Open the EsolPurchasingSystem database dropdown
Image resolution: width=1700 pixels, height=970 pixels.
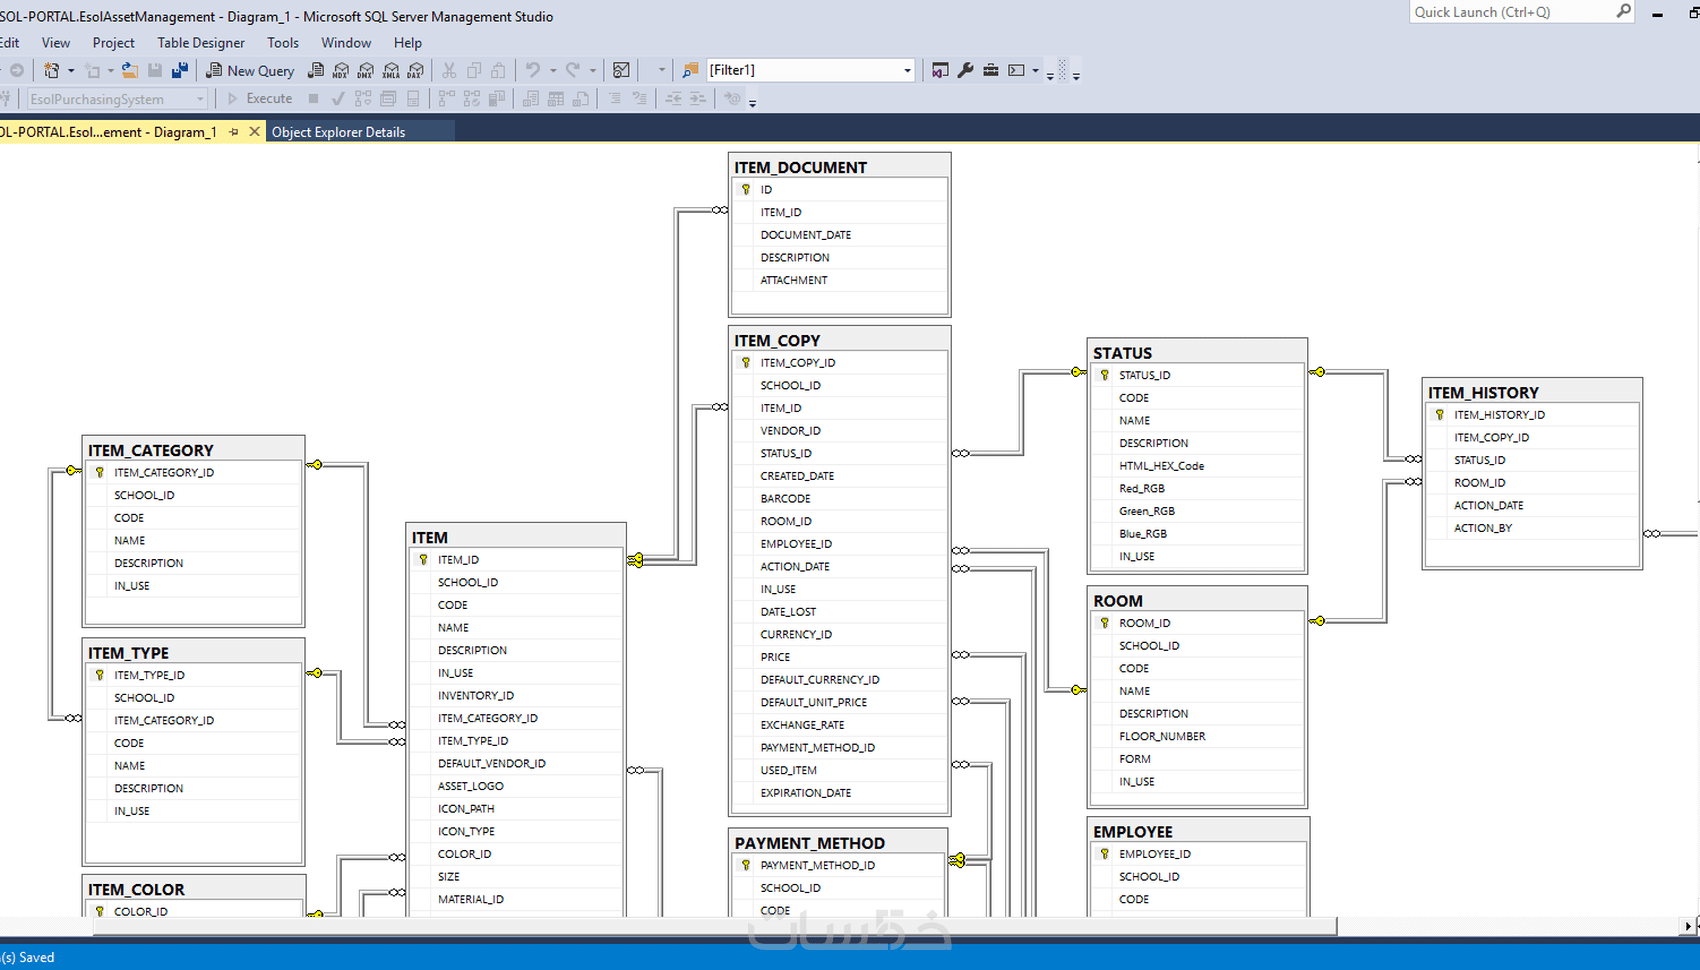coord(200,98)
